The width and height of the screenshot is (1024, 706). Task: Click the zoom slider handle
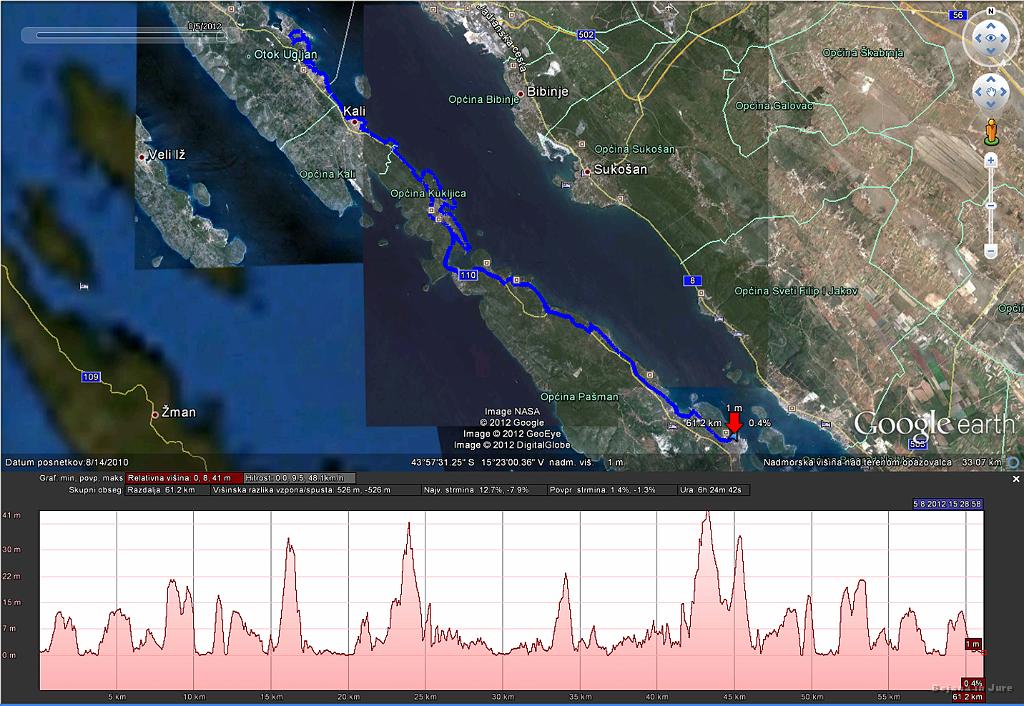991,205
